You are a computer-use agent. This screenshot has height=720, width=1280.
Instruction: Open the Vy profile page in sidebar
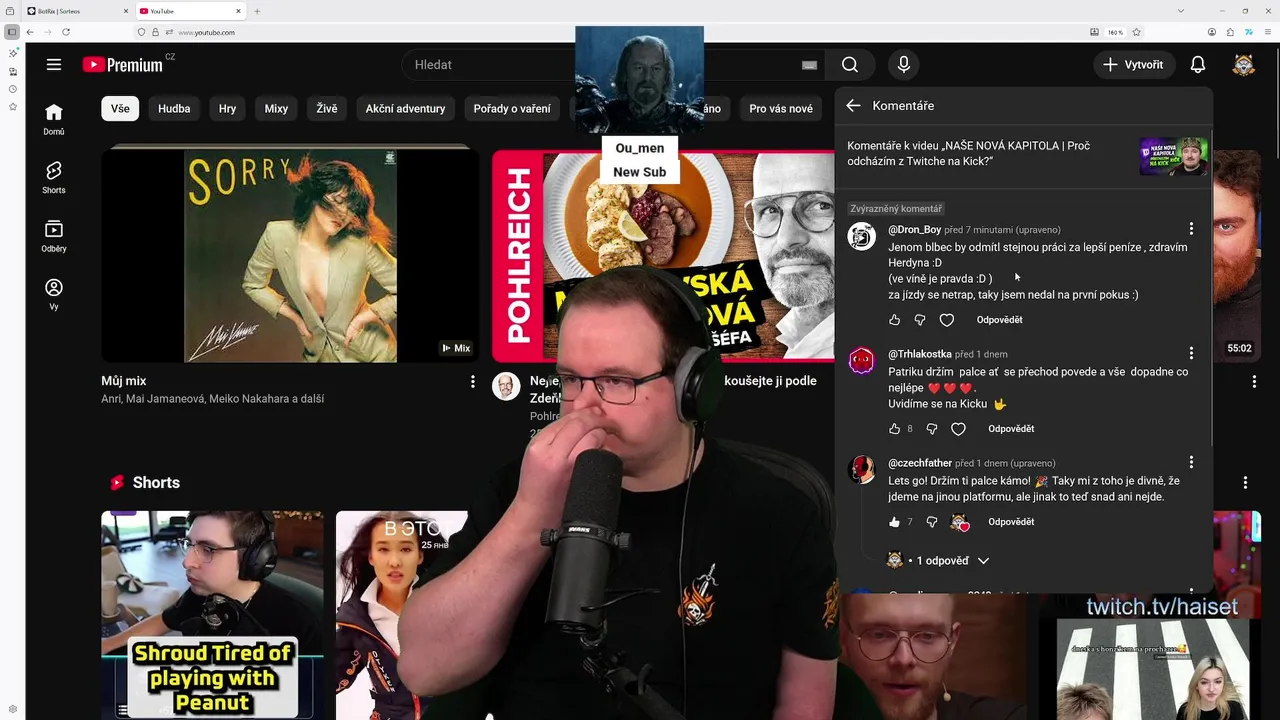tap(54, 294)
